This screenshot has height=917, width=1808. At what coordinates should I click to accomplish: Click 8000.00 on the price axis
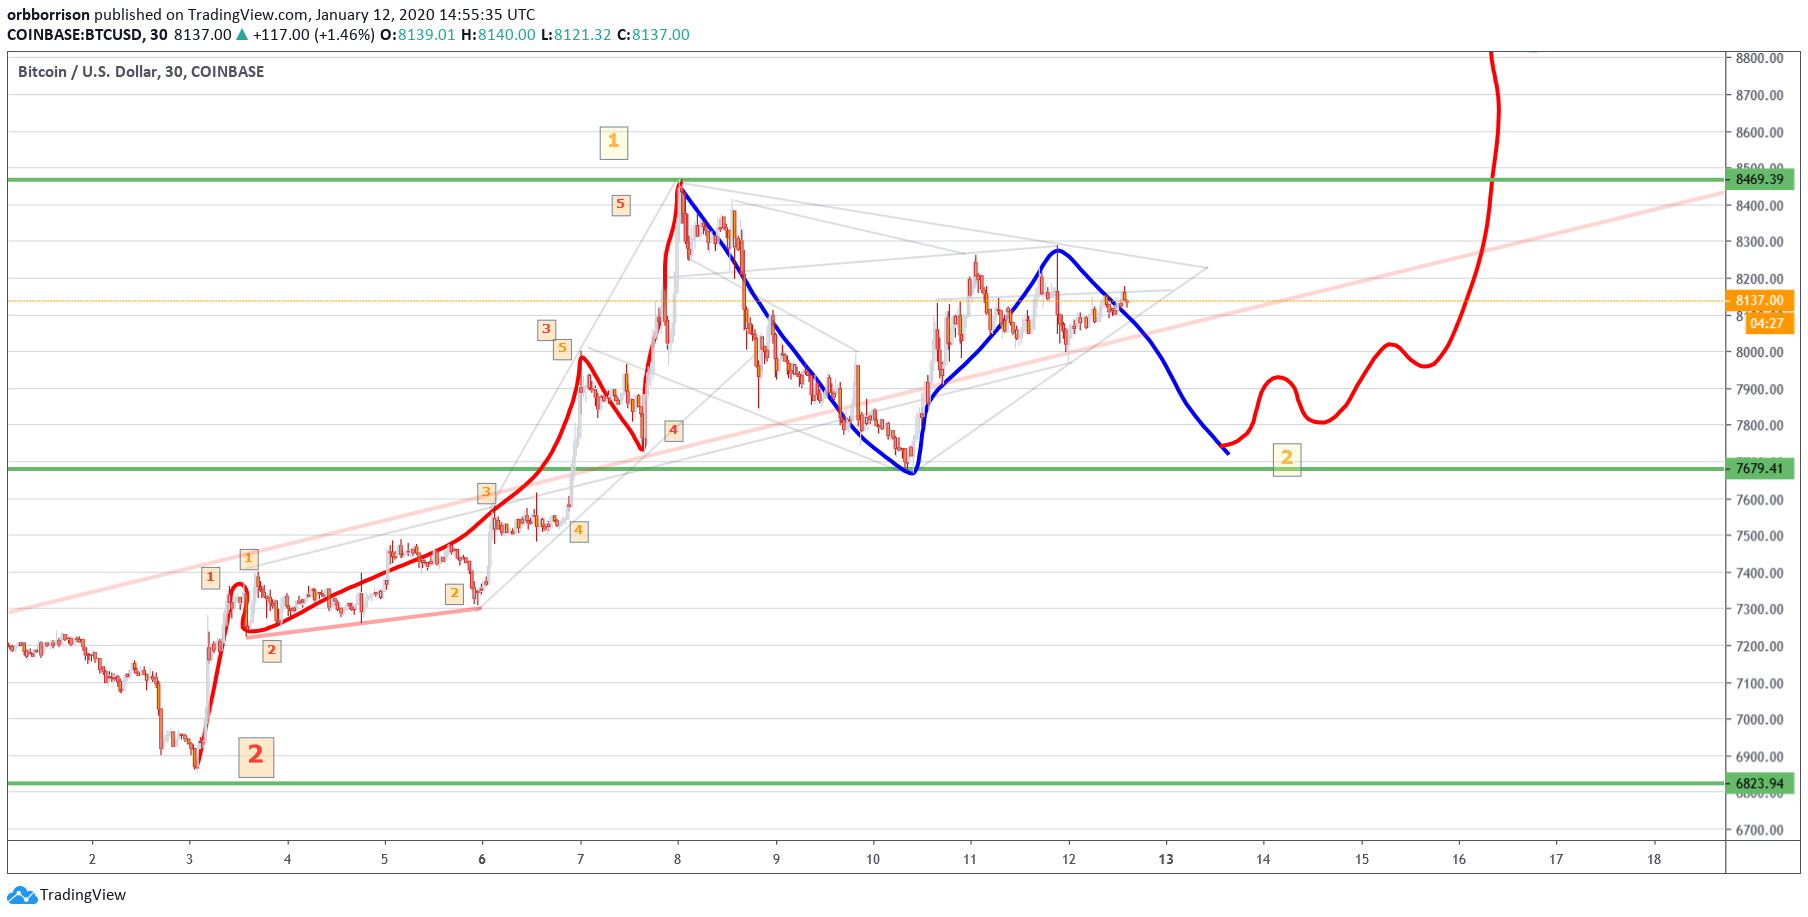pyautogui.click(x=1759, y=352)
